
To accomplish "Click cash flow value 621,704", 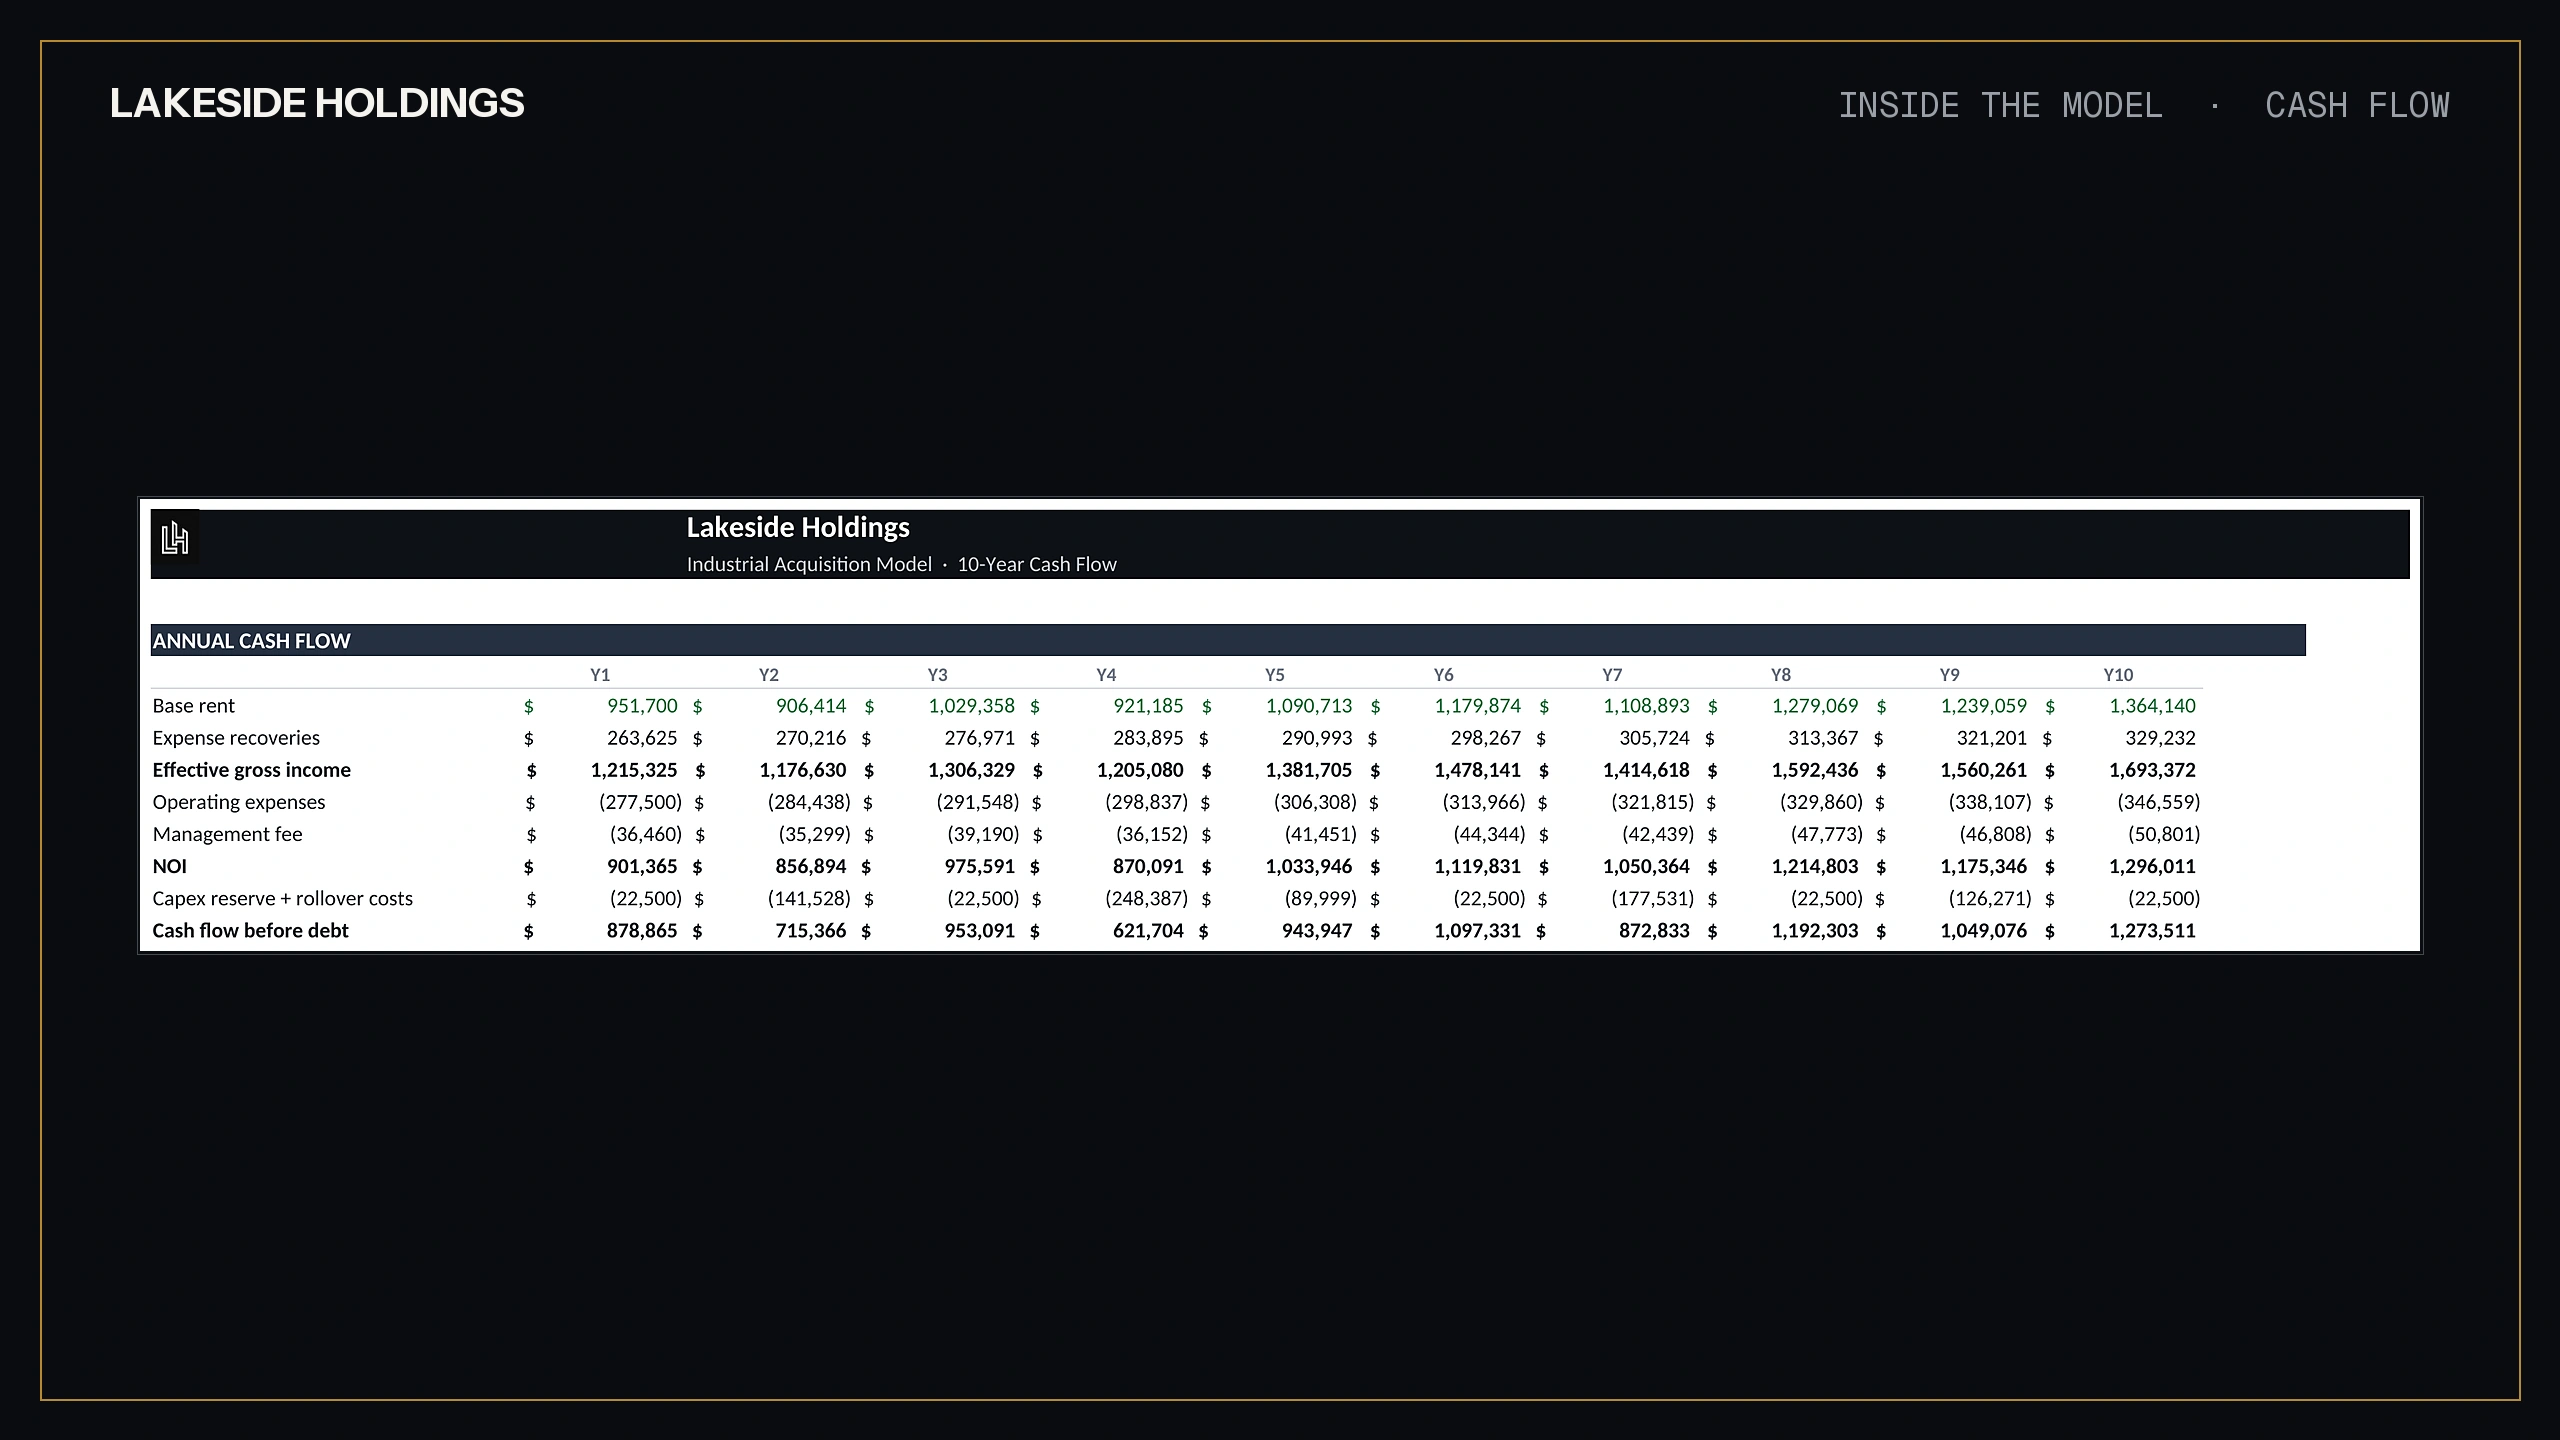I will tap(1148, 930).
